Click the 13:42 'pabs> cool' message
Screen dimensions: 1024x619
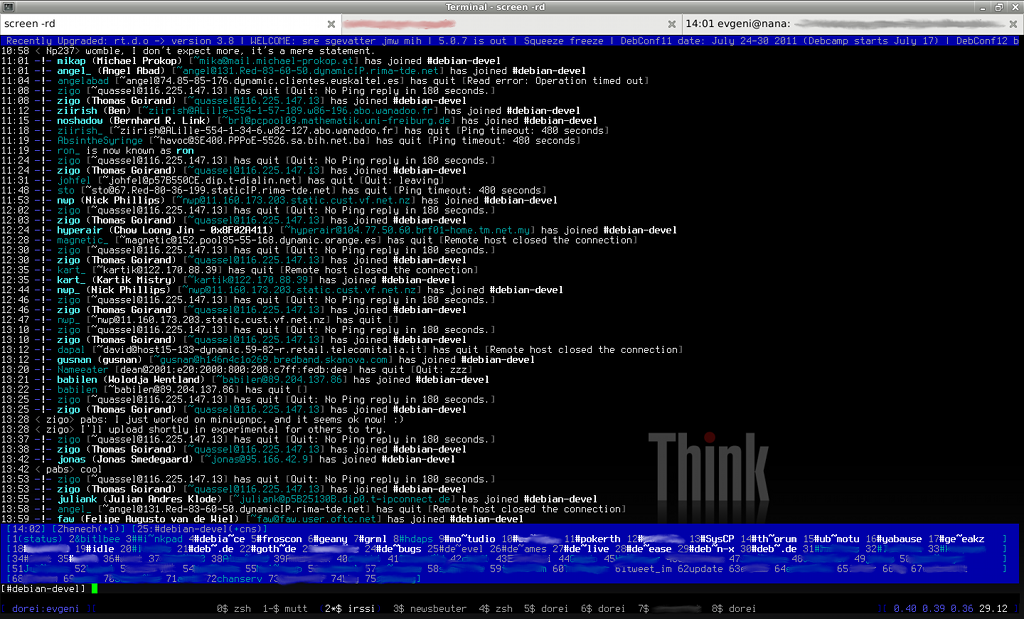(x=52, y=469)
